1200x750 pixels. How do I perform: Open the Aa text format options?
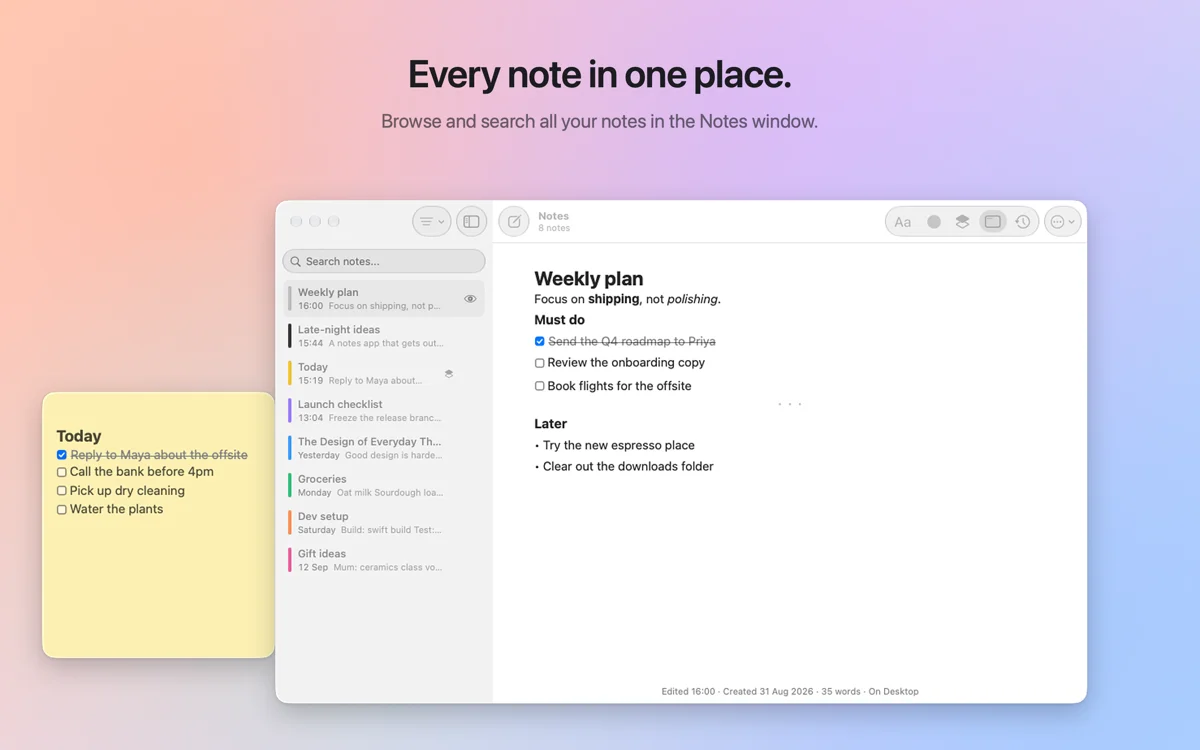tap(903, 222)
